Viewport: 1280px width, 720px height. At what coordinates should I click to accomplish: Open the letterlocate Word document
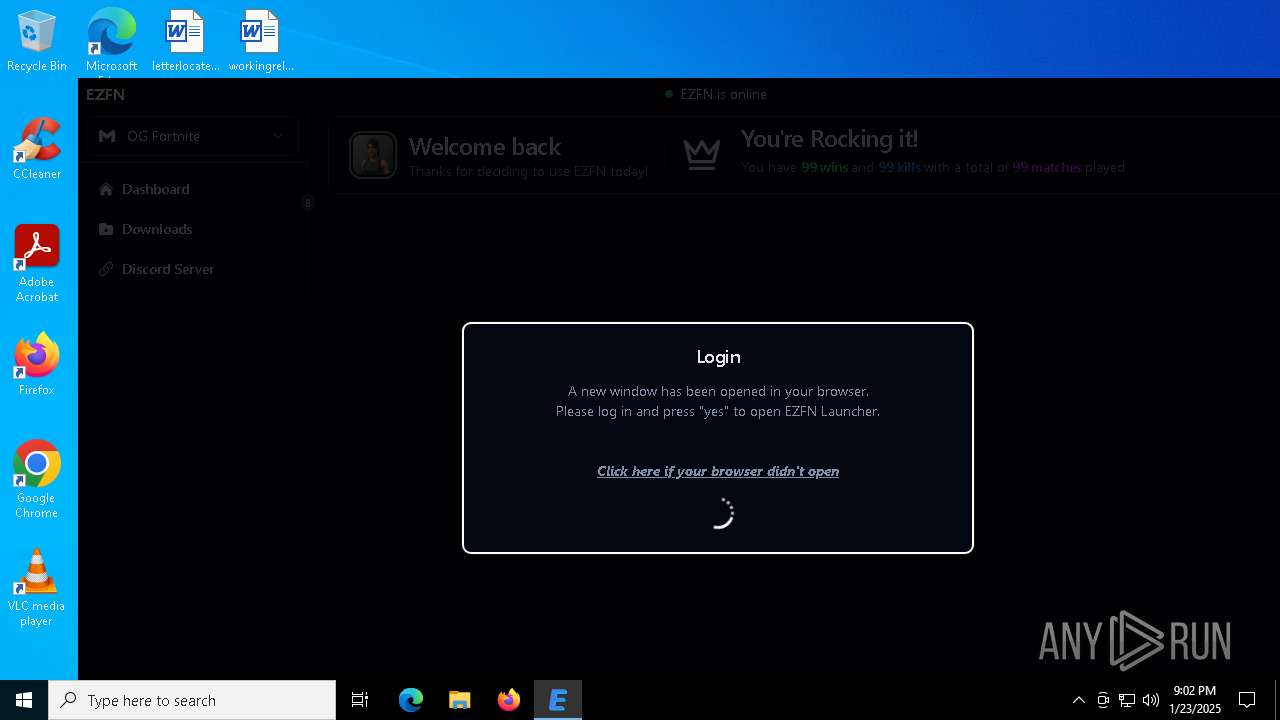coord(185,42)
